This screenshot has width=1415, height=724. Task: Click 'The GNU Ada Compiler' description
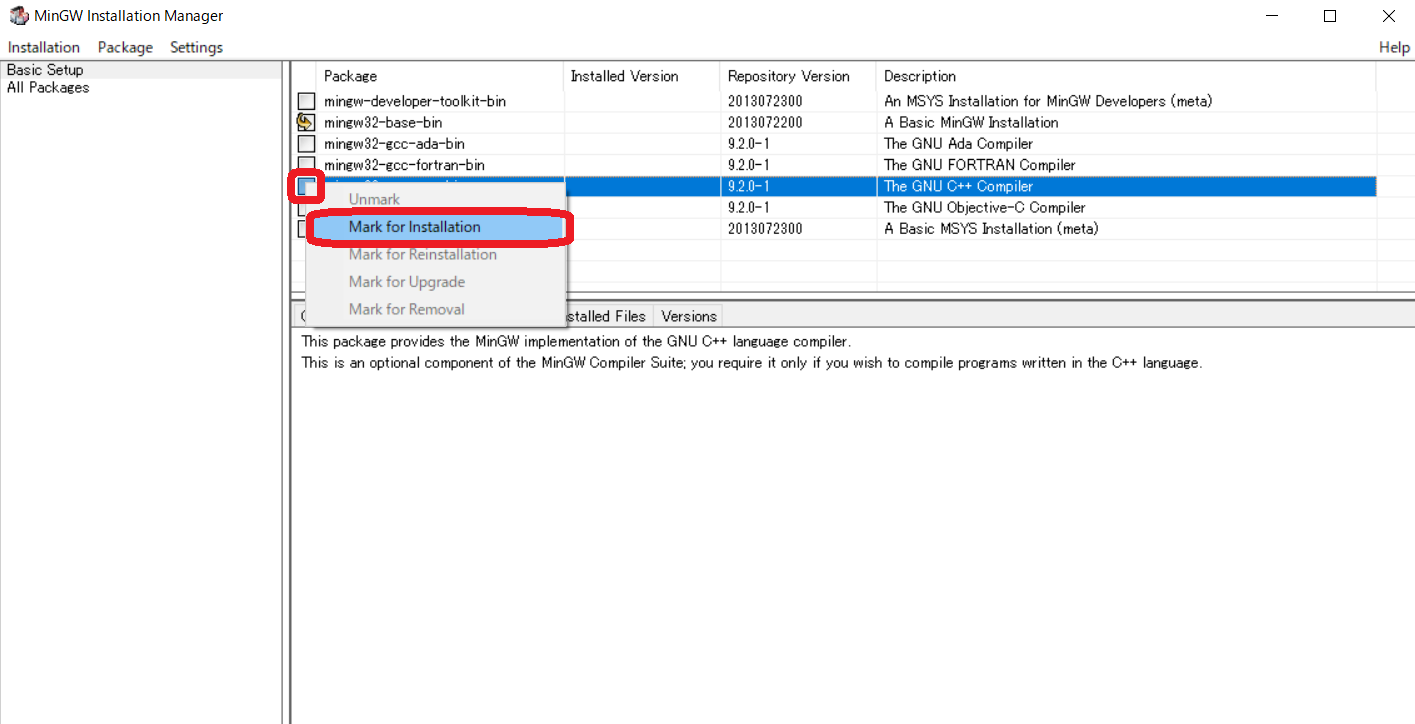coord(959,144)
